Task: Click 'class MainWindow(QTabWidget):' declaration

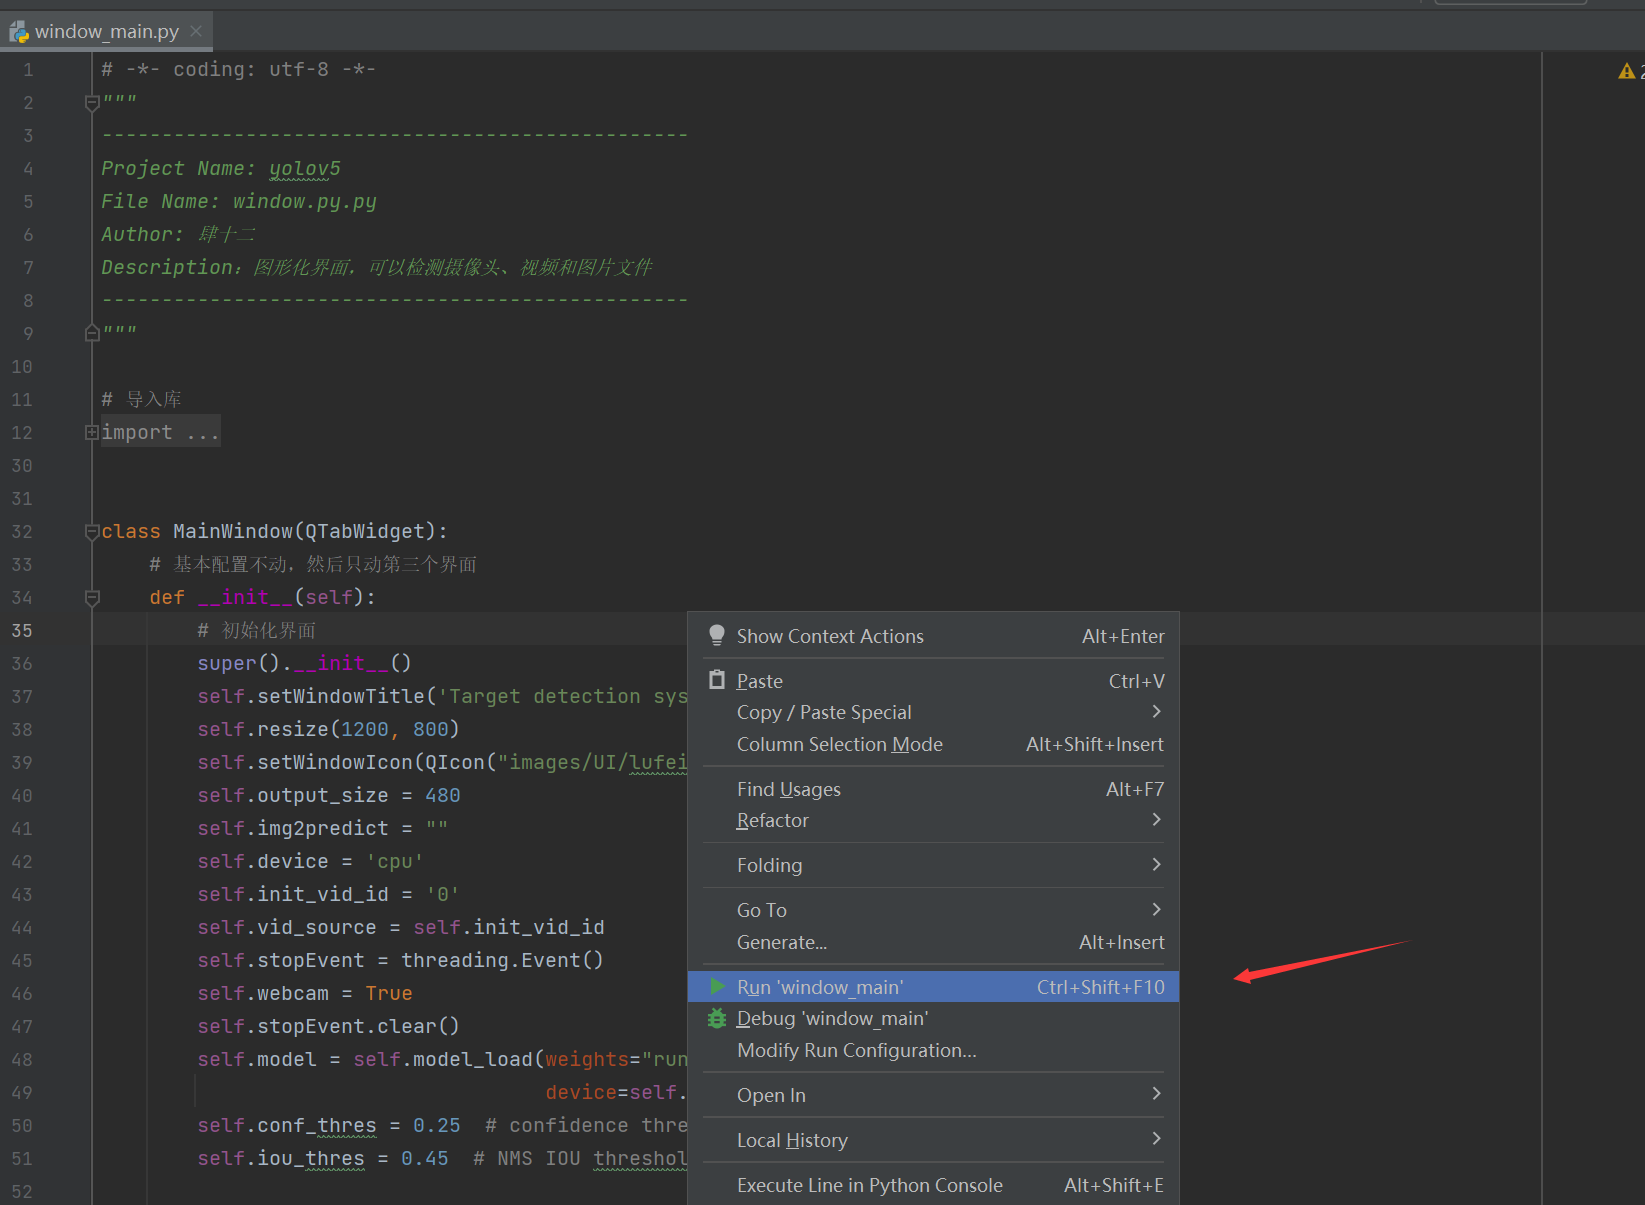Action: pos(275,531)
